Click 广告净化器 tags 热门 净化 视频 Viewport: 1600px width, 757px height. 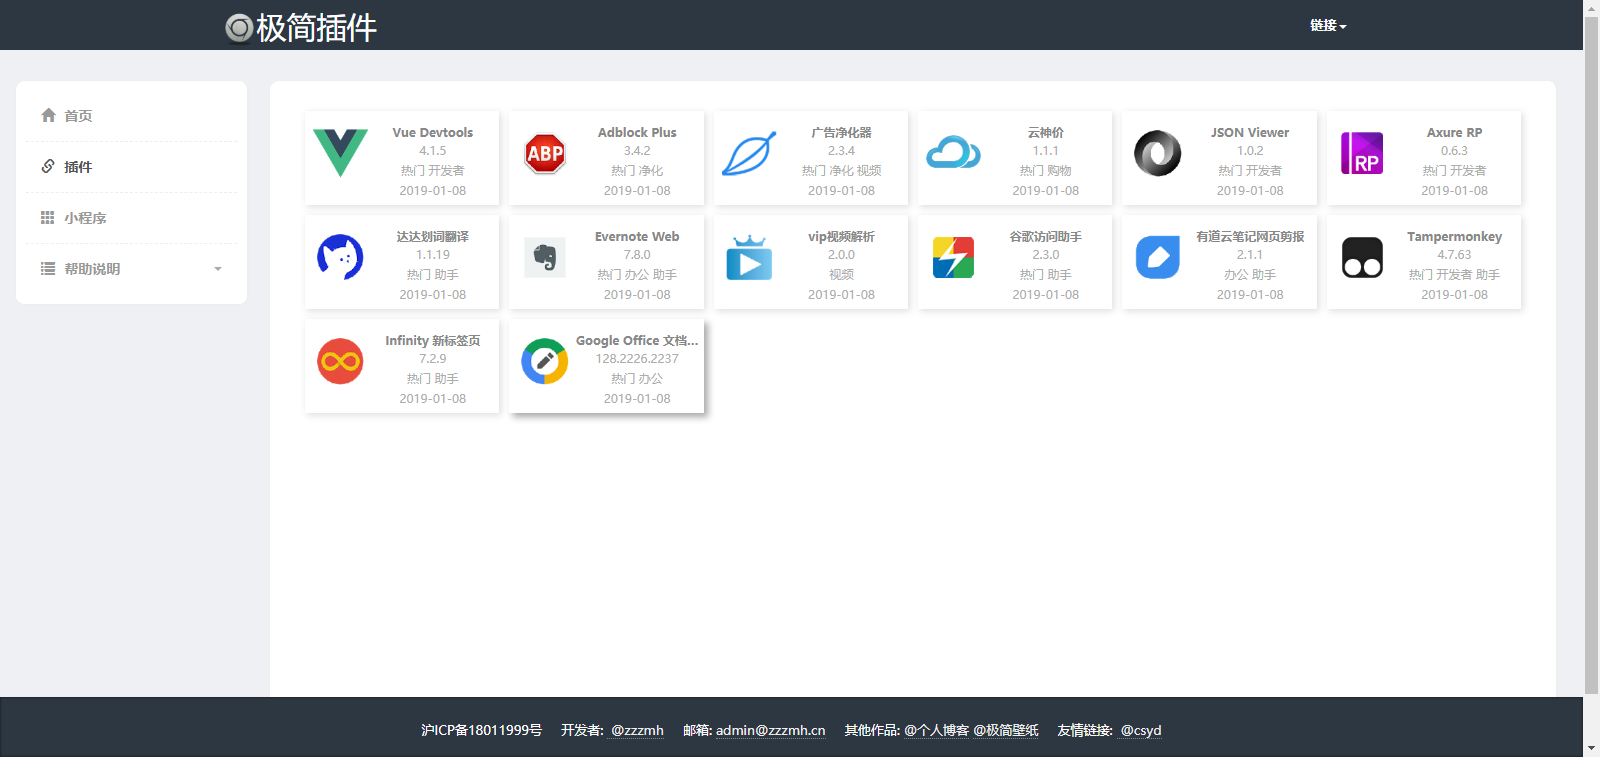841,171
